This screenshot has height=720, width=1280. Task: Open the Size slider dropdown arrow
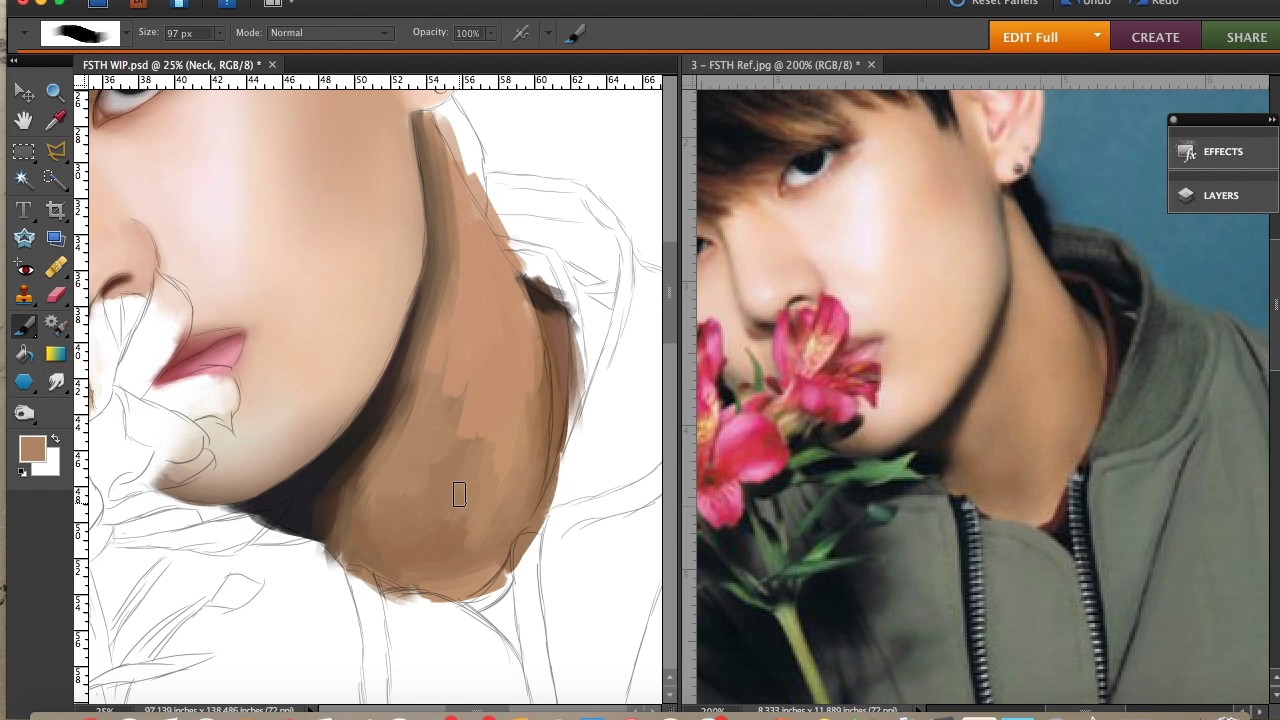219,33
